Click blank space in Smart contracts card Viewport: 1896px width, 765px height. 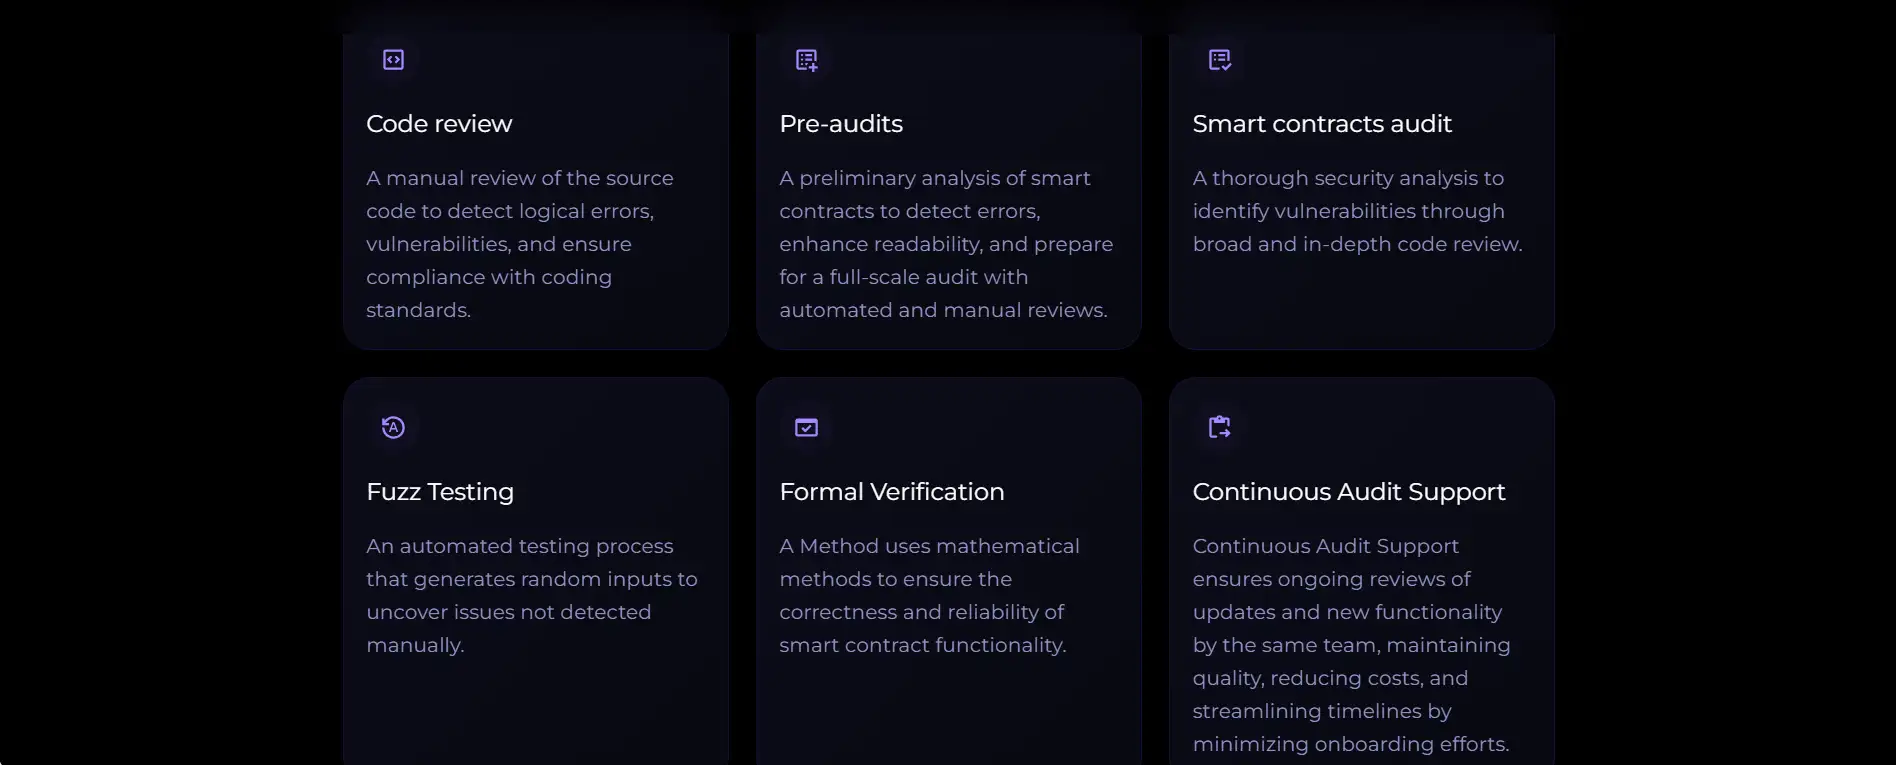pos(1360,305)
